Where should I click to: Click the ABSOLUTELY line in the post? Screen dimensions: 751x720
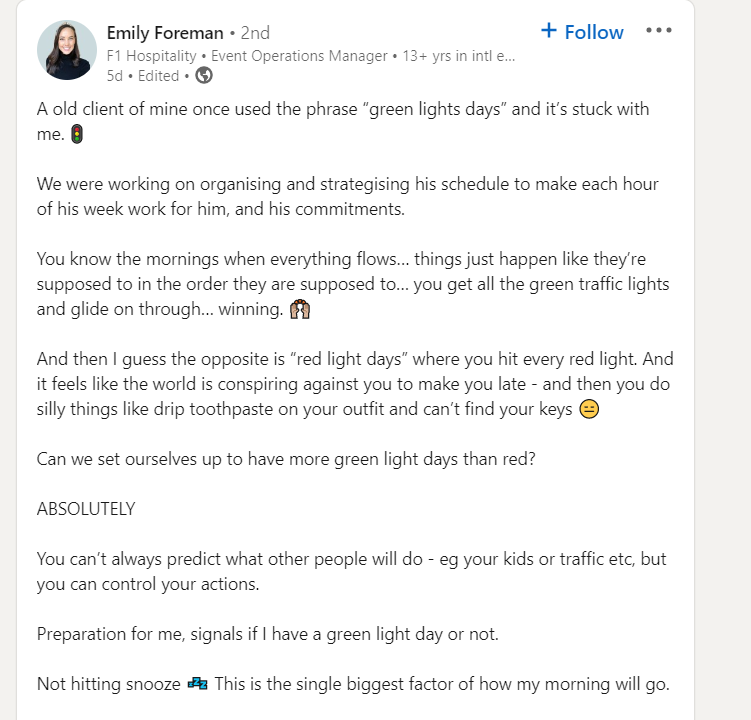coord(86,509)
